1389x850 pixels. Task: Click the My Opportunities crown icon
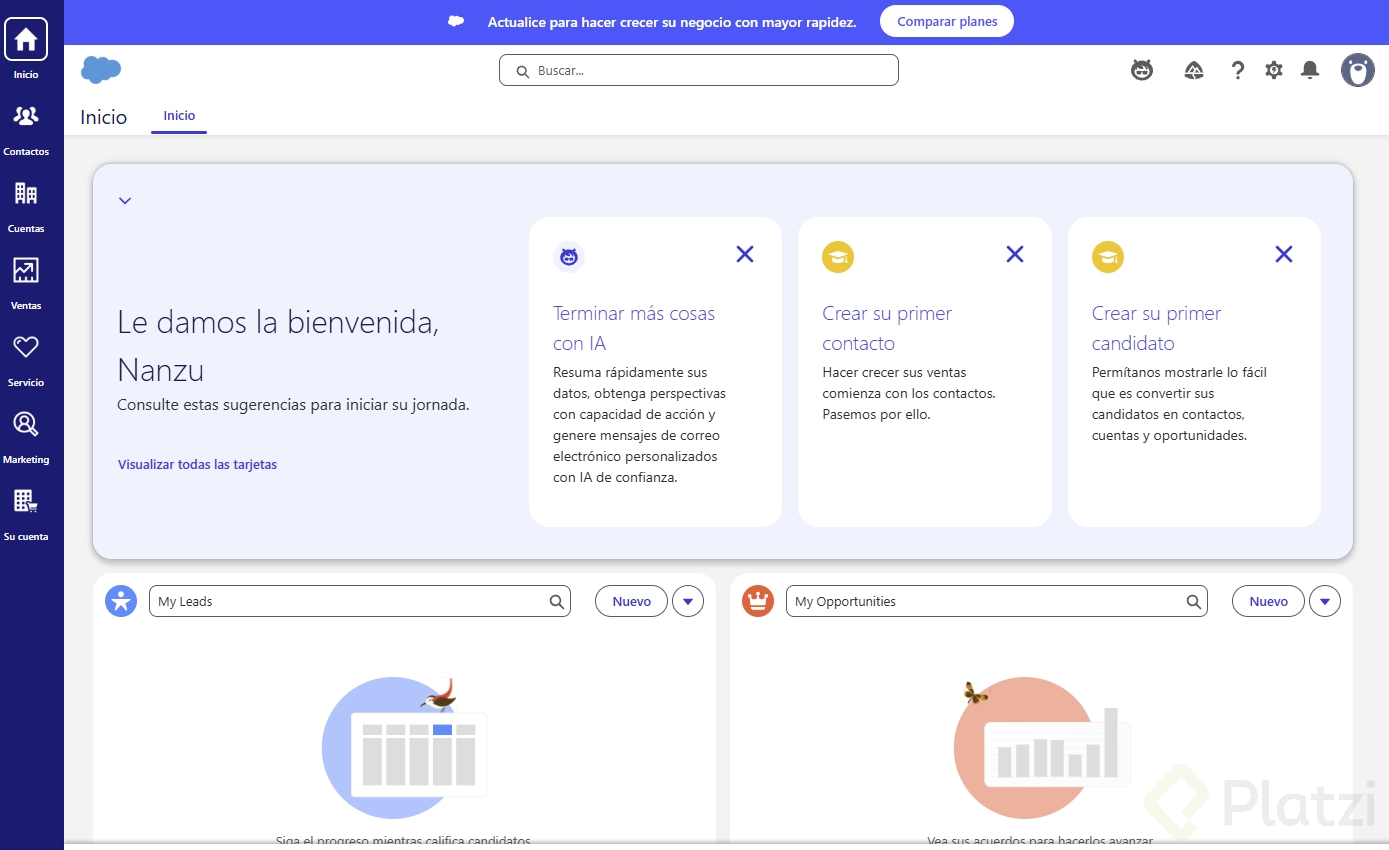tap(758, 601)
